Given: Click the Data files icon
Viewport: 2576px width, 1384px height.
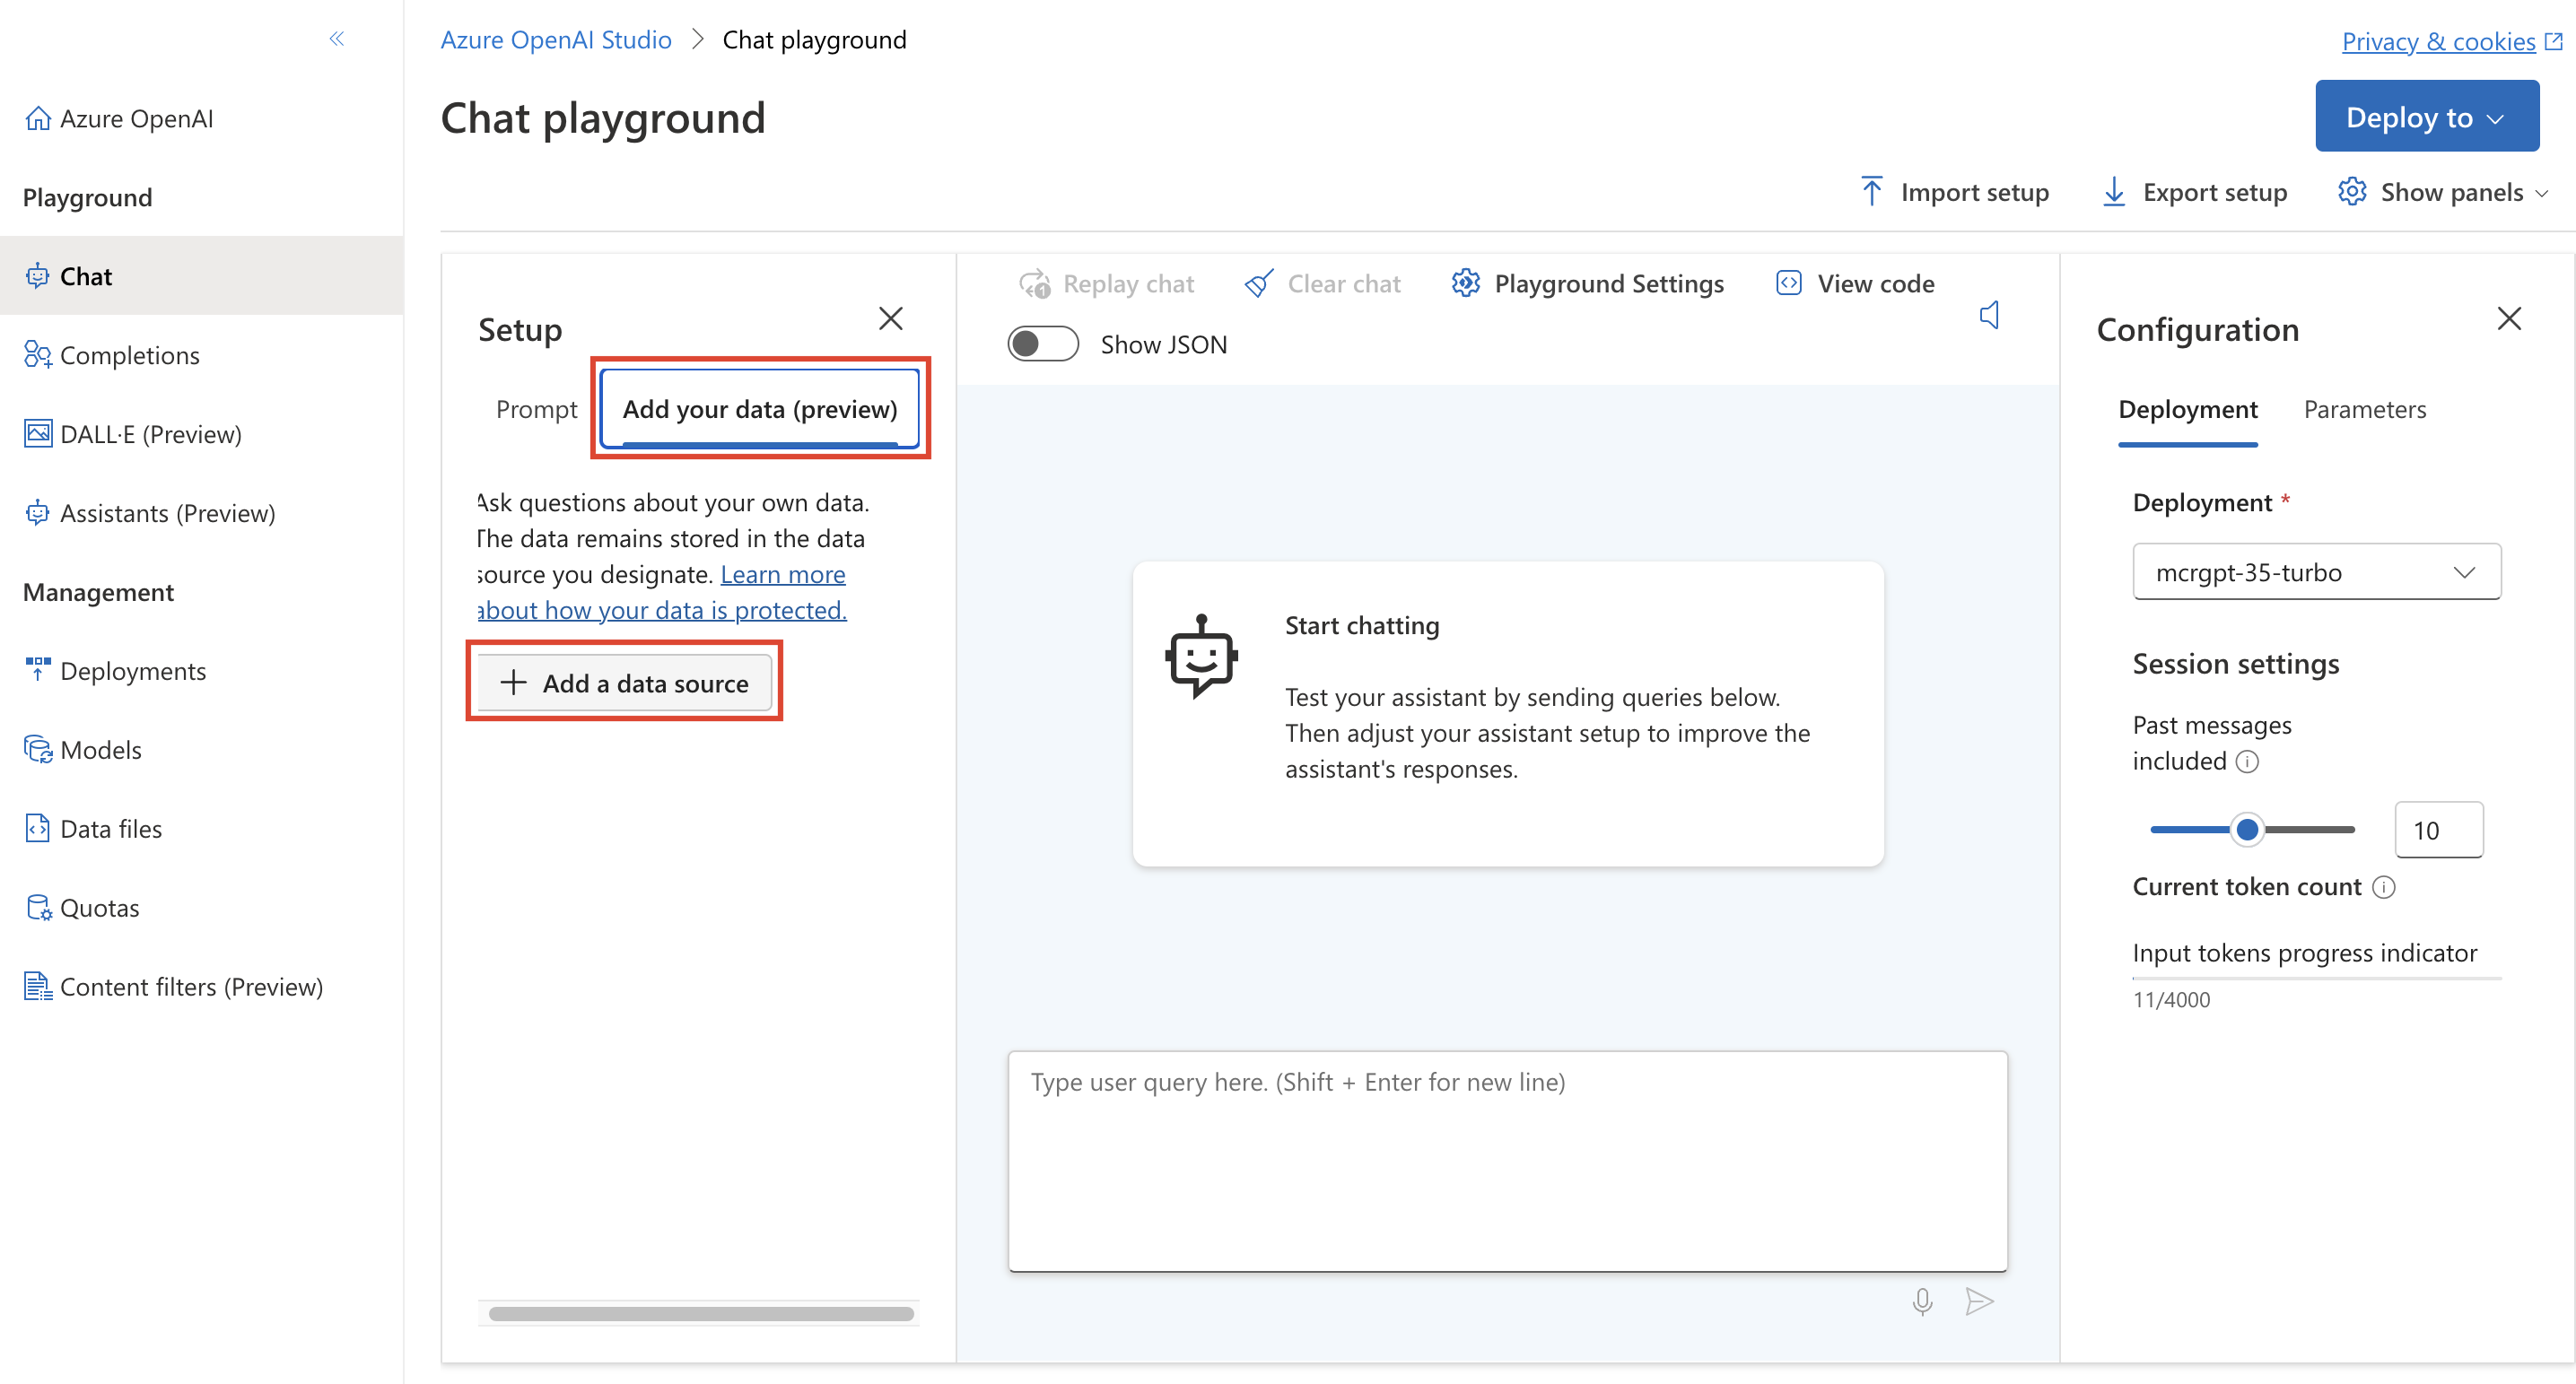Looking at the screenshot, I should click(38, 828).
